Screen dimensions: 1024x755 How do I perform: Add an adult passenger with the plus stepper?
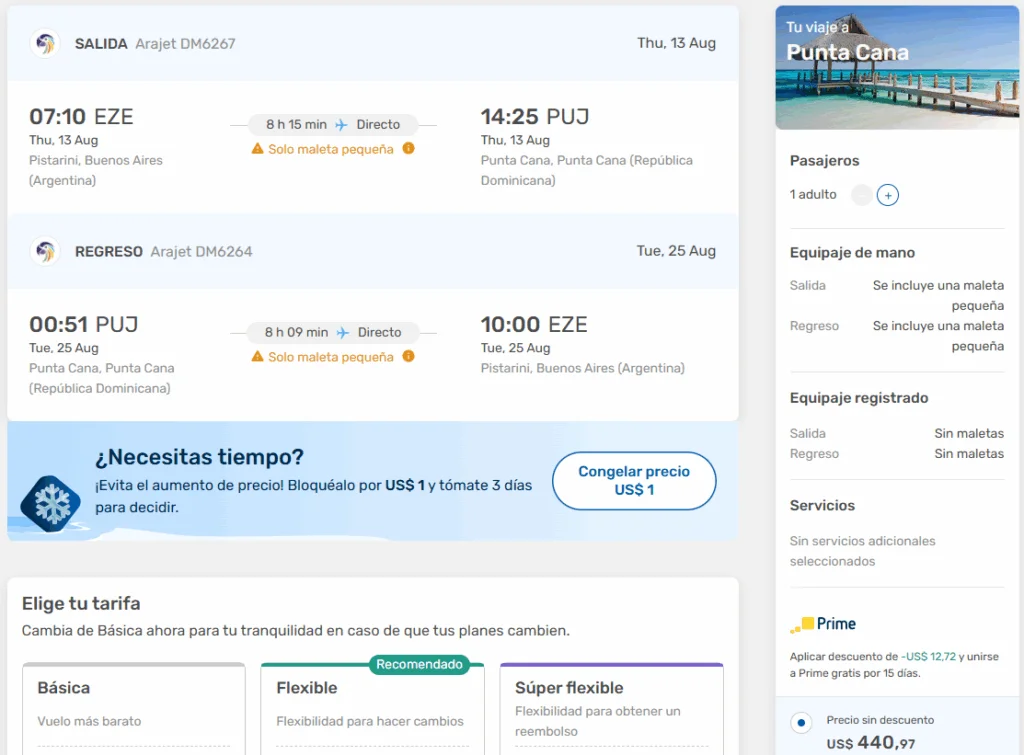(888, 195)
